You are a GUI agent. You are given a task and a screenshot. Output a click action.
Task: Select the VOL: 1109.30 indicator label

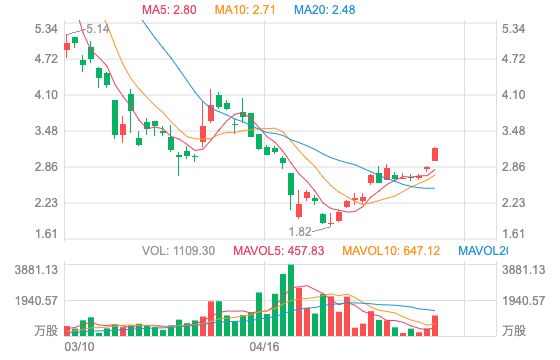point(178,251)
